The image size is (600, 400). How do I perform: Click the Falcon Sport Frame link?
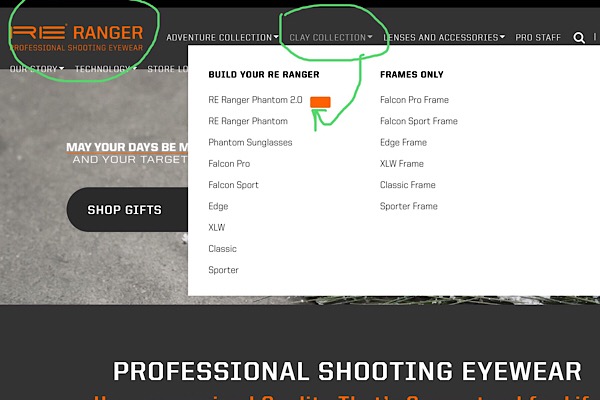[418, 121]
